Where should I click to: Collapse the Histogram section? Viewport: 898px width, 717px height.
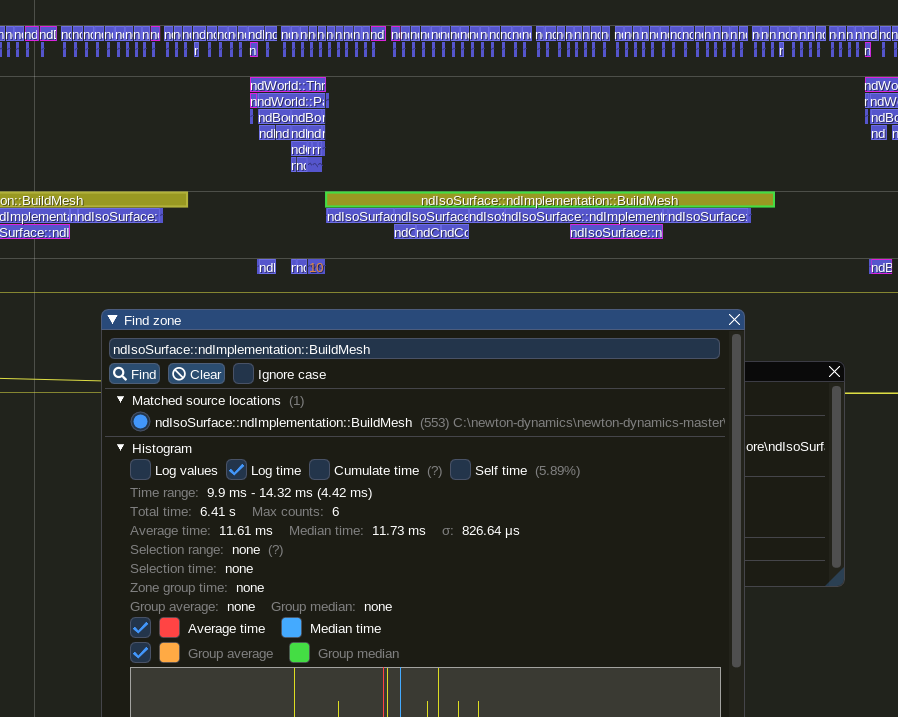[121, 448]
